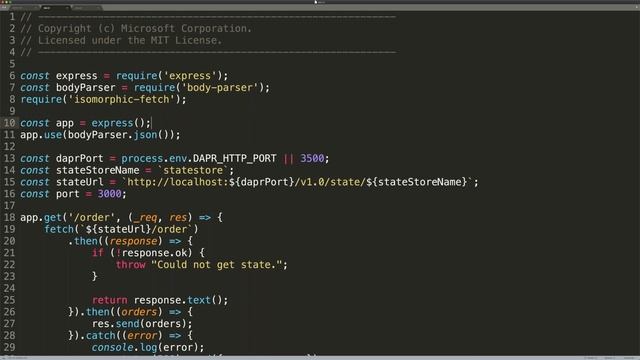Click the return response.text() statement

(x=160, y=301)
